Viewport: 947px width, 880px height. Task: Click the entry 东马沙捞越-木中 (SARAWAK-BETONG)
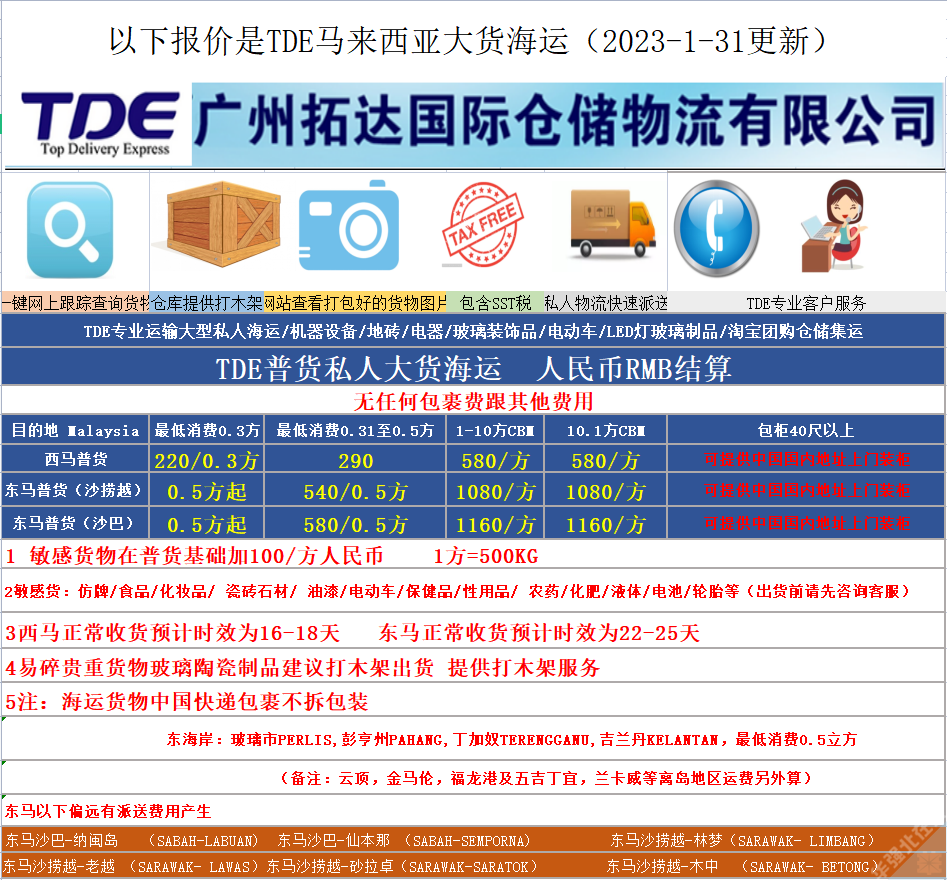tap(742, 867)
